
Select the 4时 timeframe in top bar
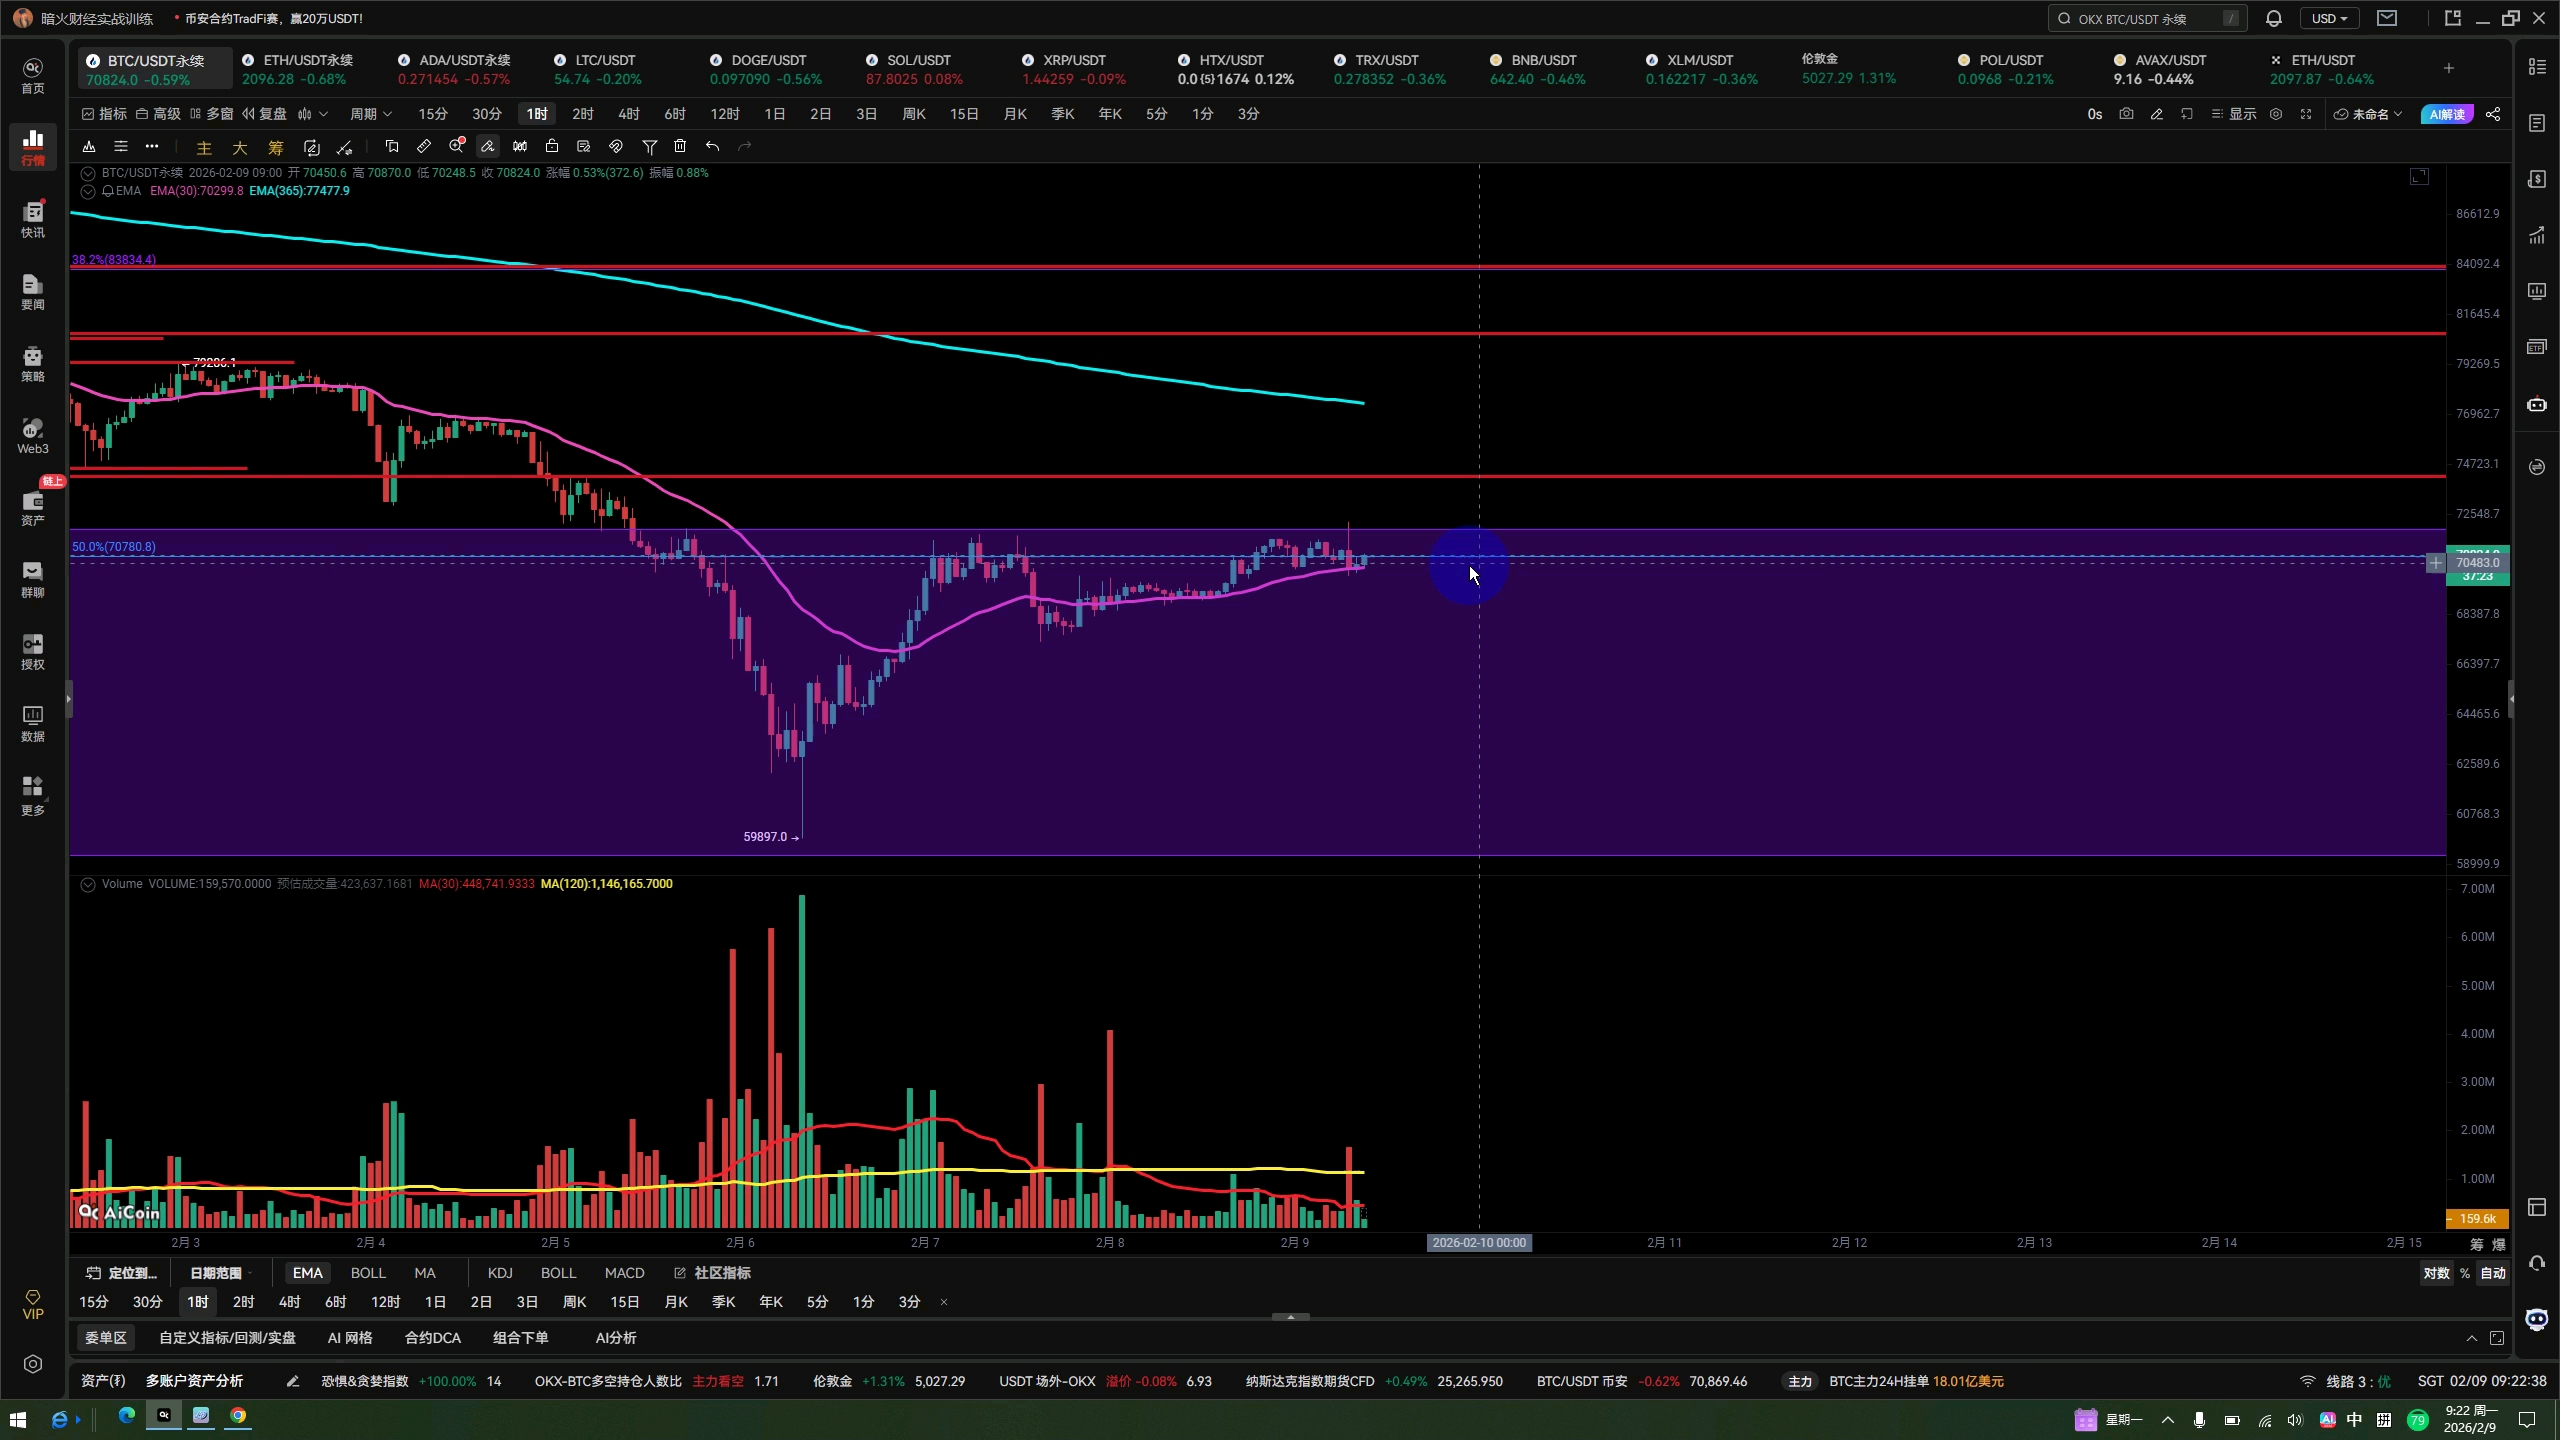coord(628,114)
